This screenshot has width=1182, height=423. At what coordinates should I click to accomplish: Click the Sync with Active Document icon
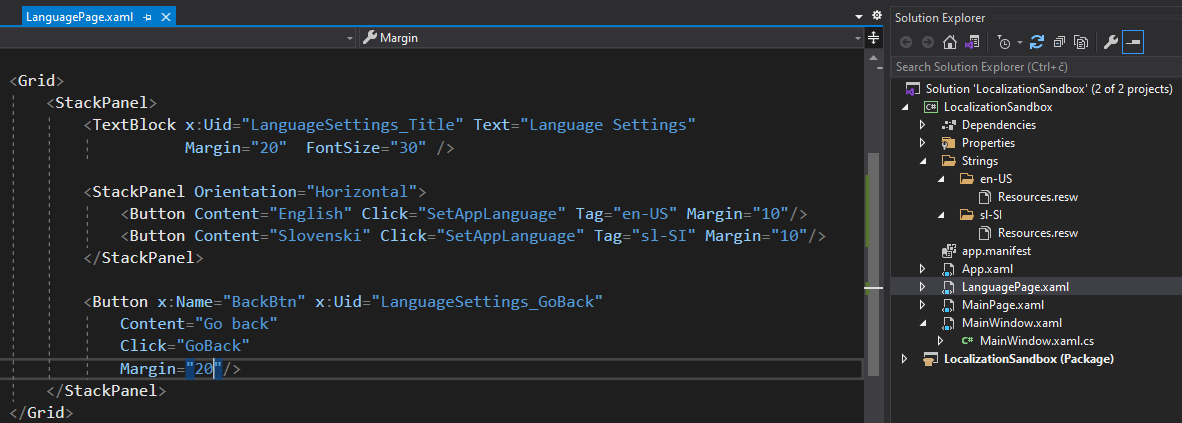pyautogui.click(x=1037, y=42)
